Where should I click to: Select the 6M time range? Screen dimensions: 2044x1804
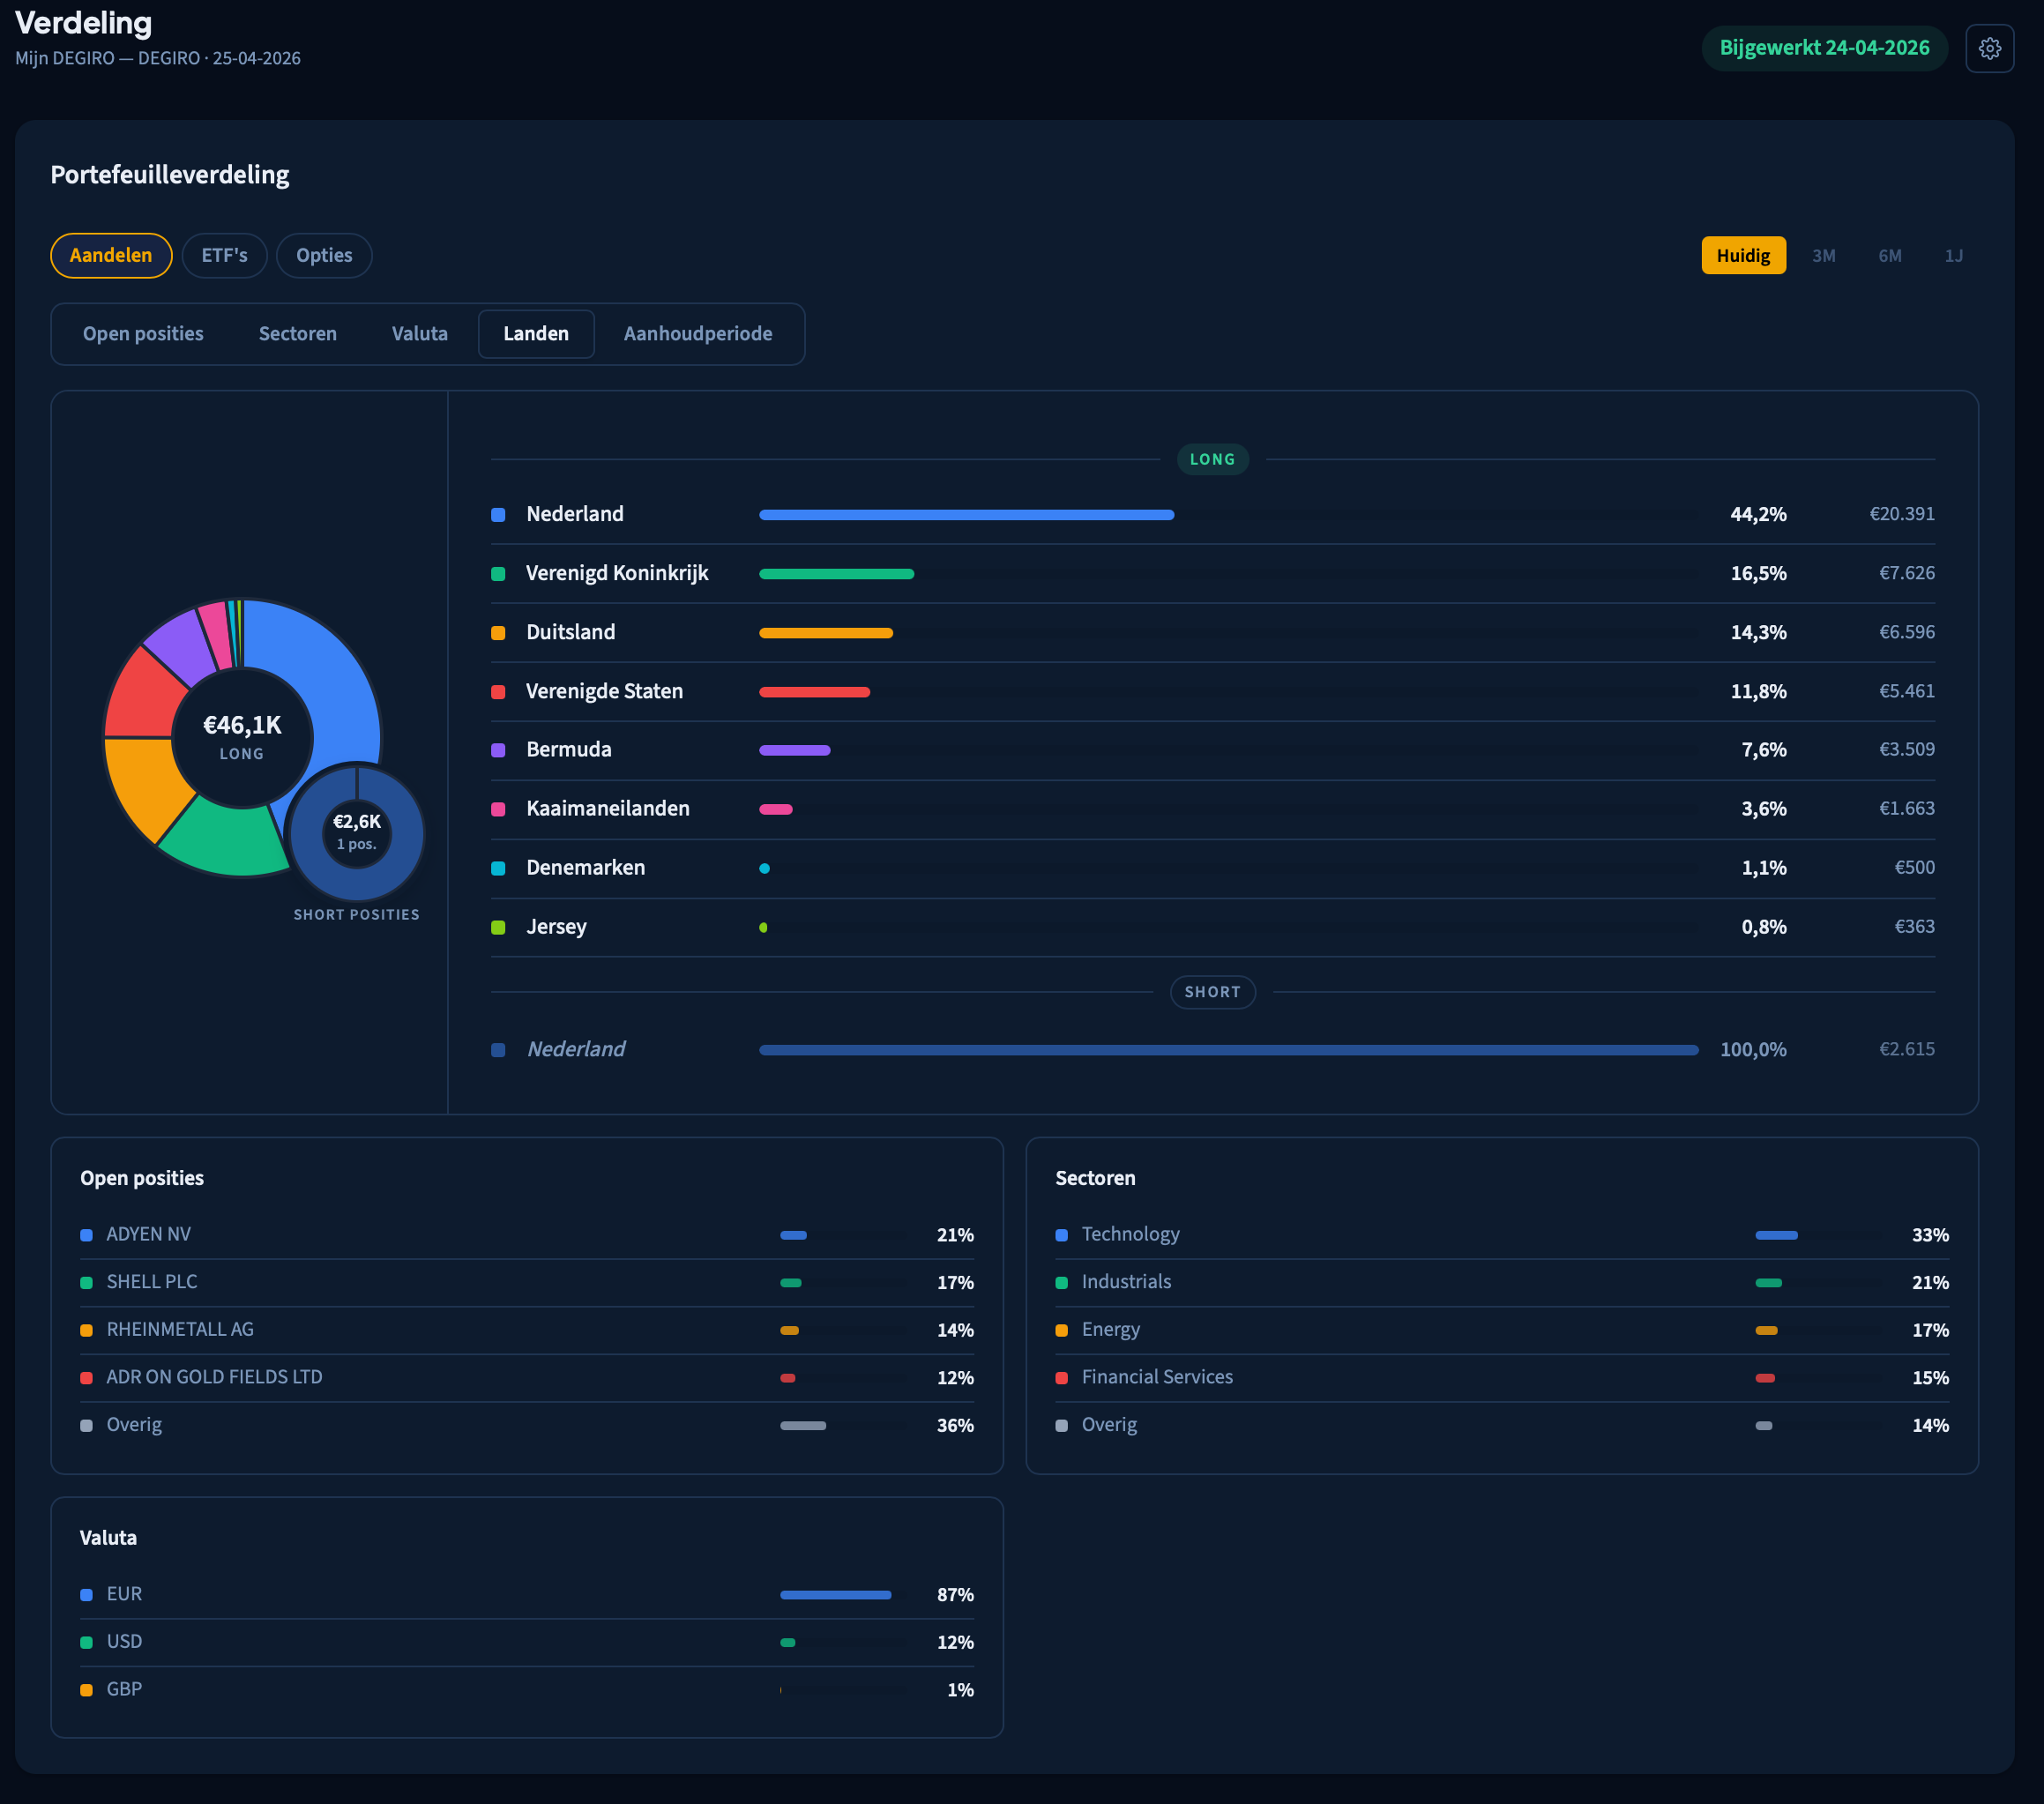pyautogui.click(x=1889, y=256)
